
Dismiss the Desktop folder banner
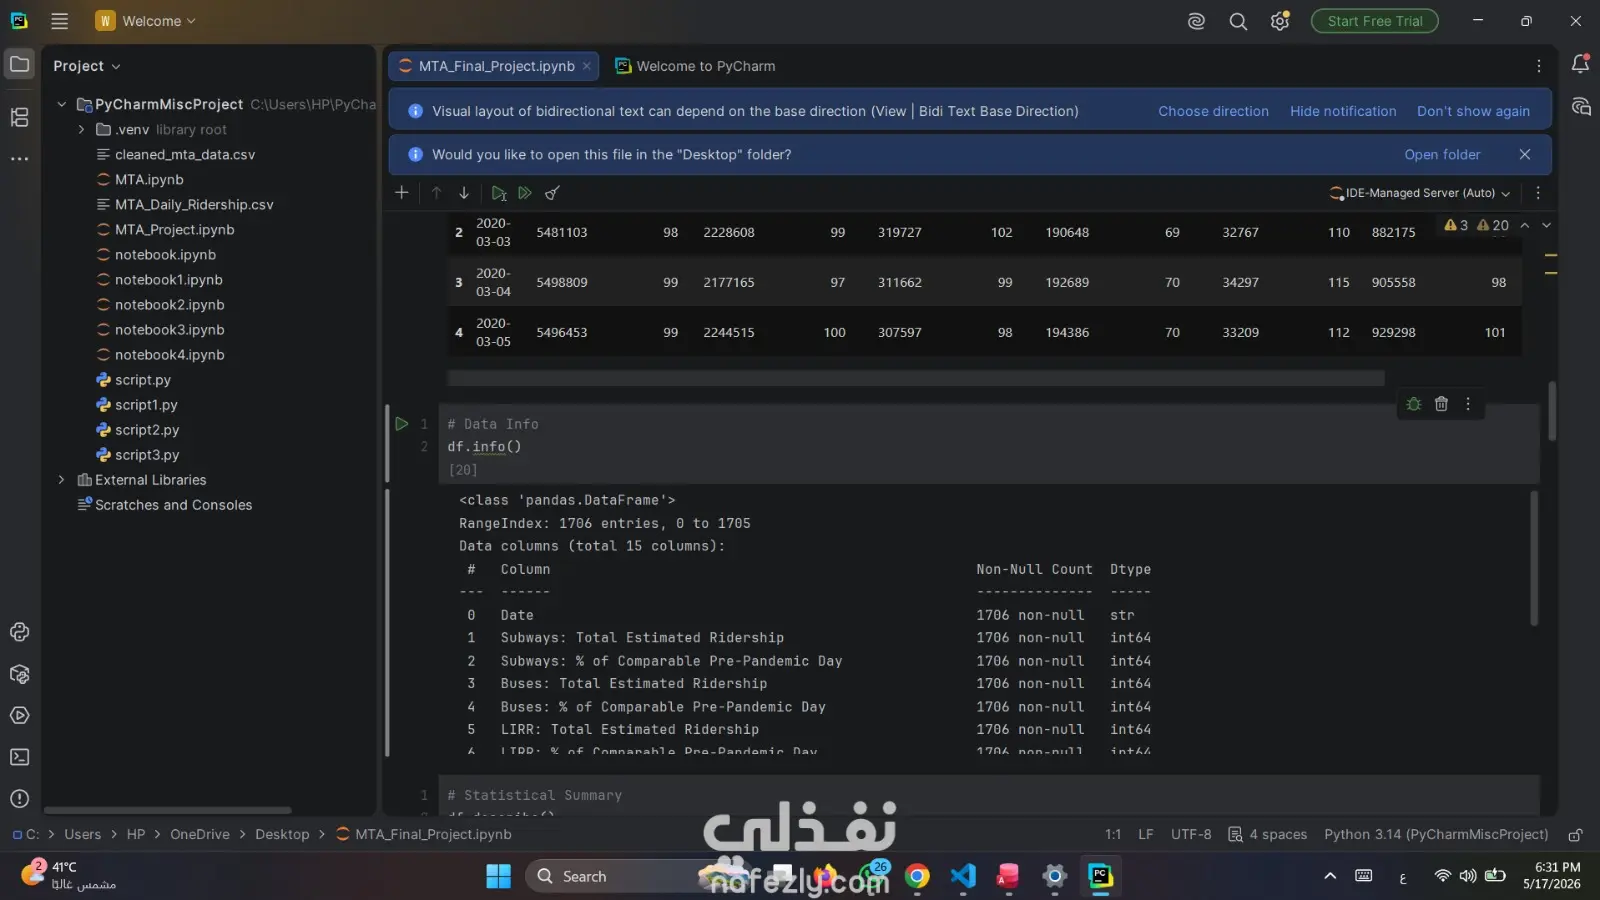[x=1525, y=155]
